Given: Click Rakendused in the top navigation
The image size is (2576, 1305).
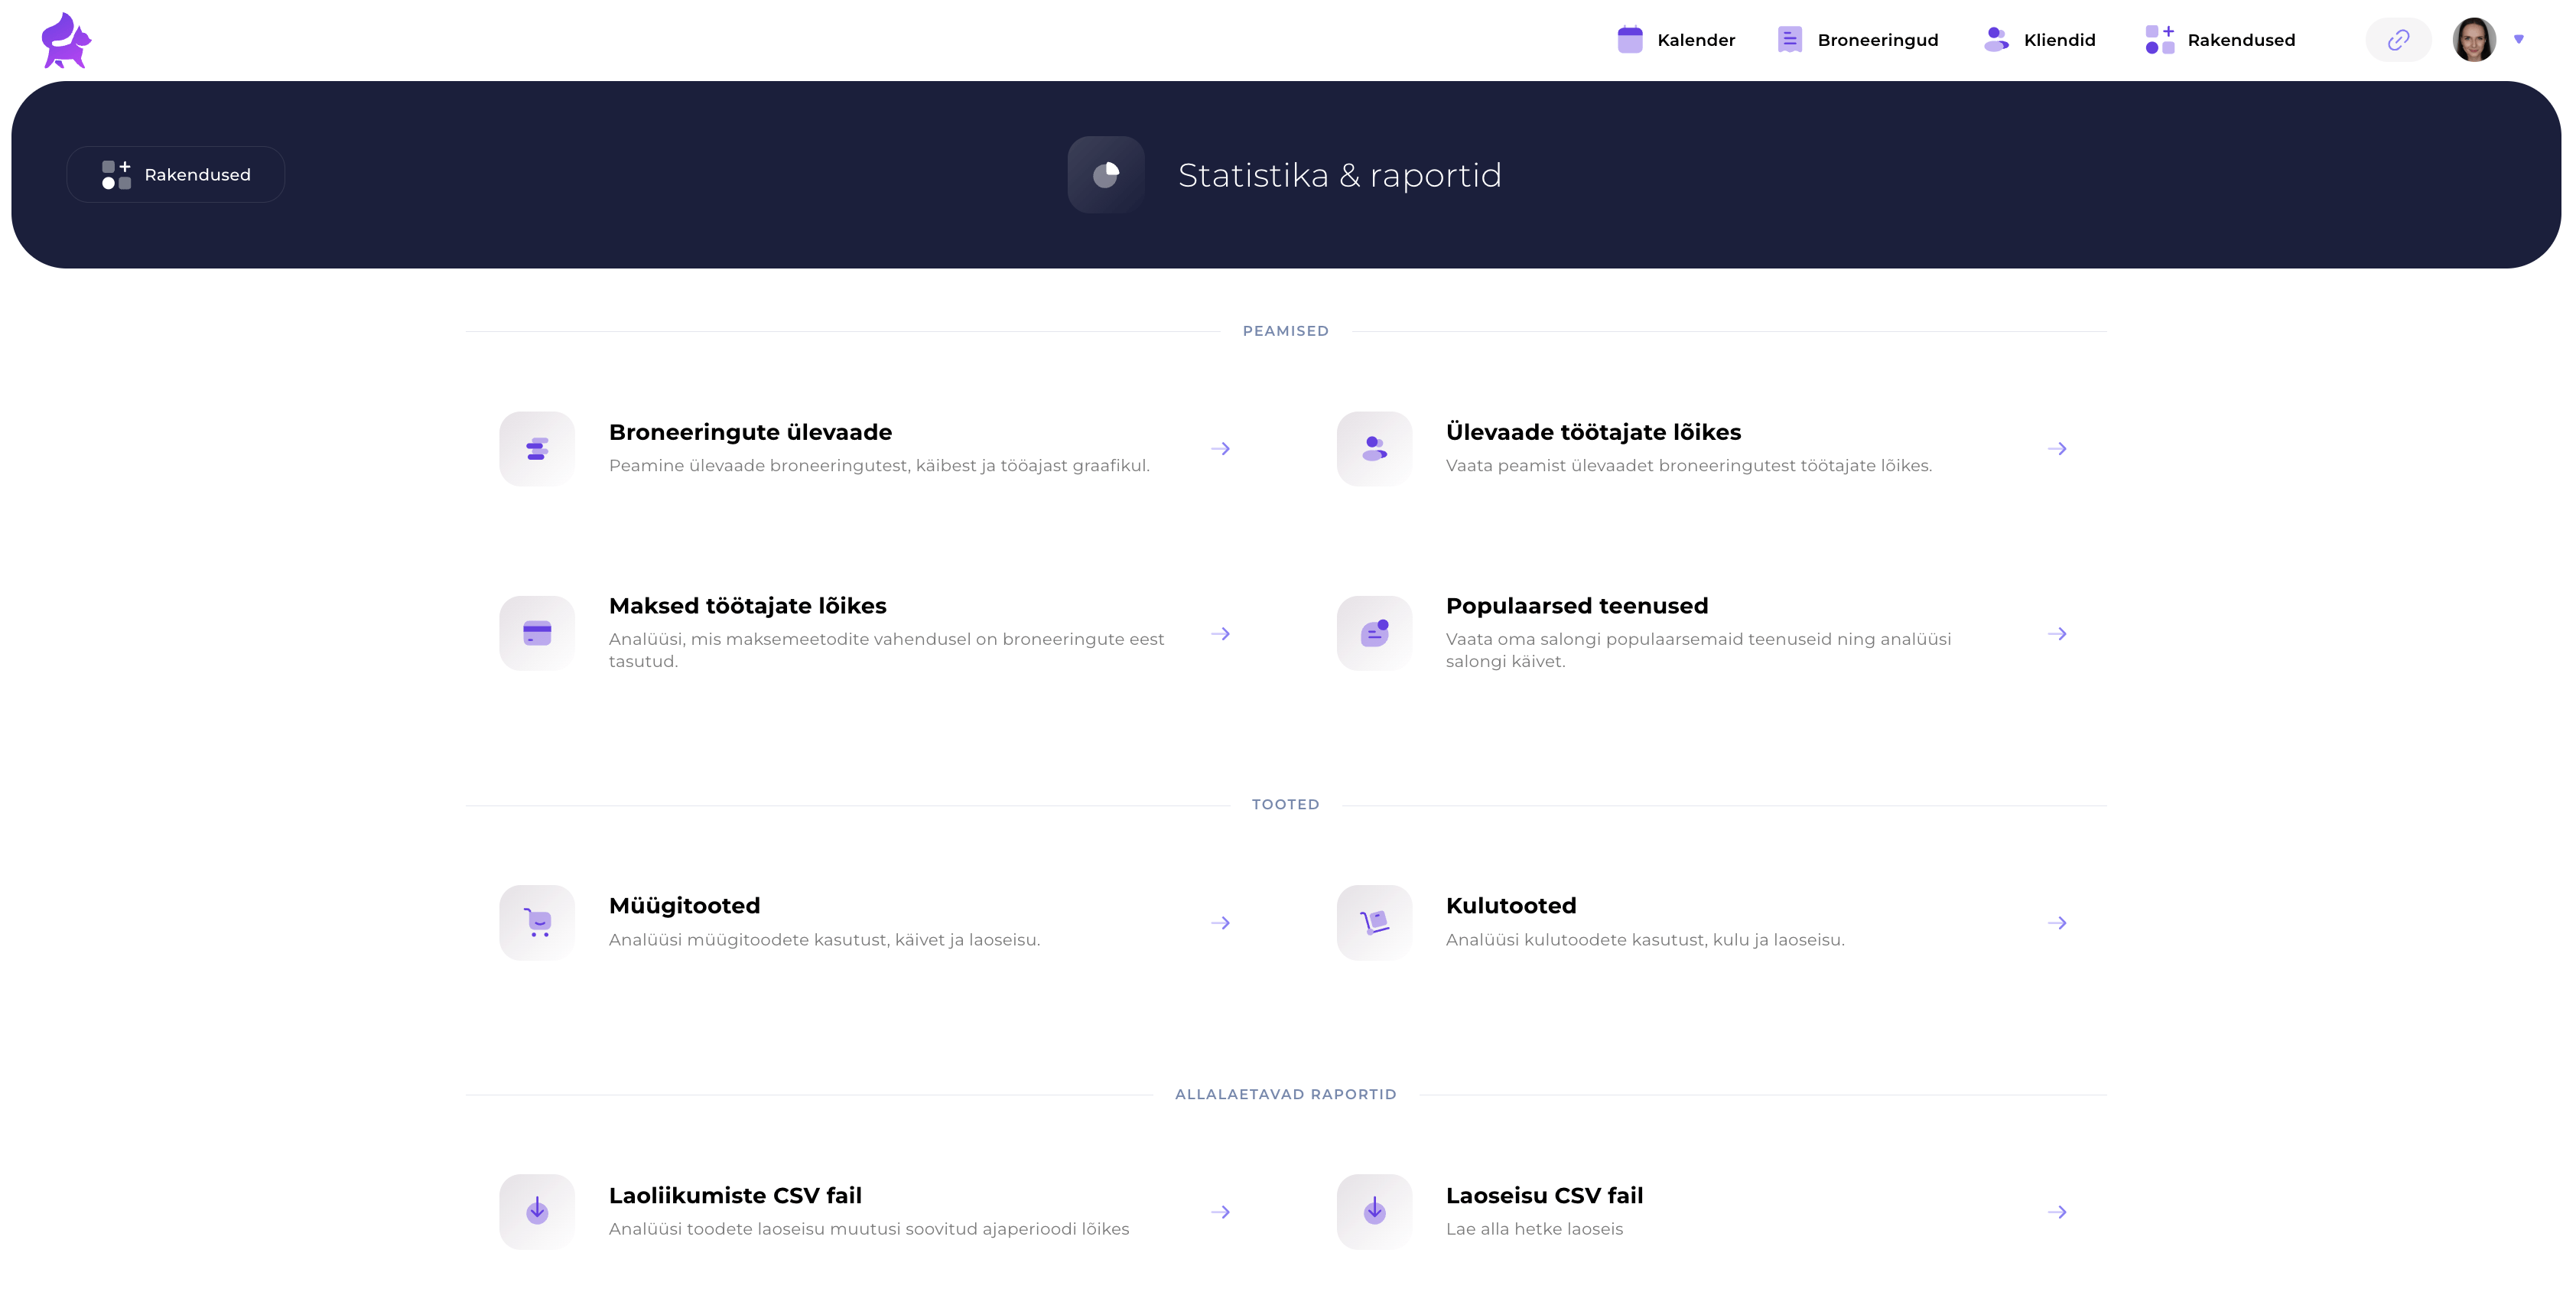Looking at the screenshot, I should pyautogui.click(x=2220, y=40).
